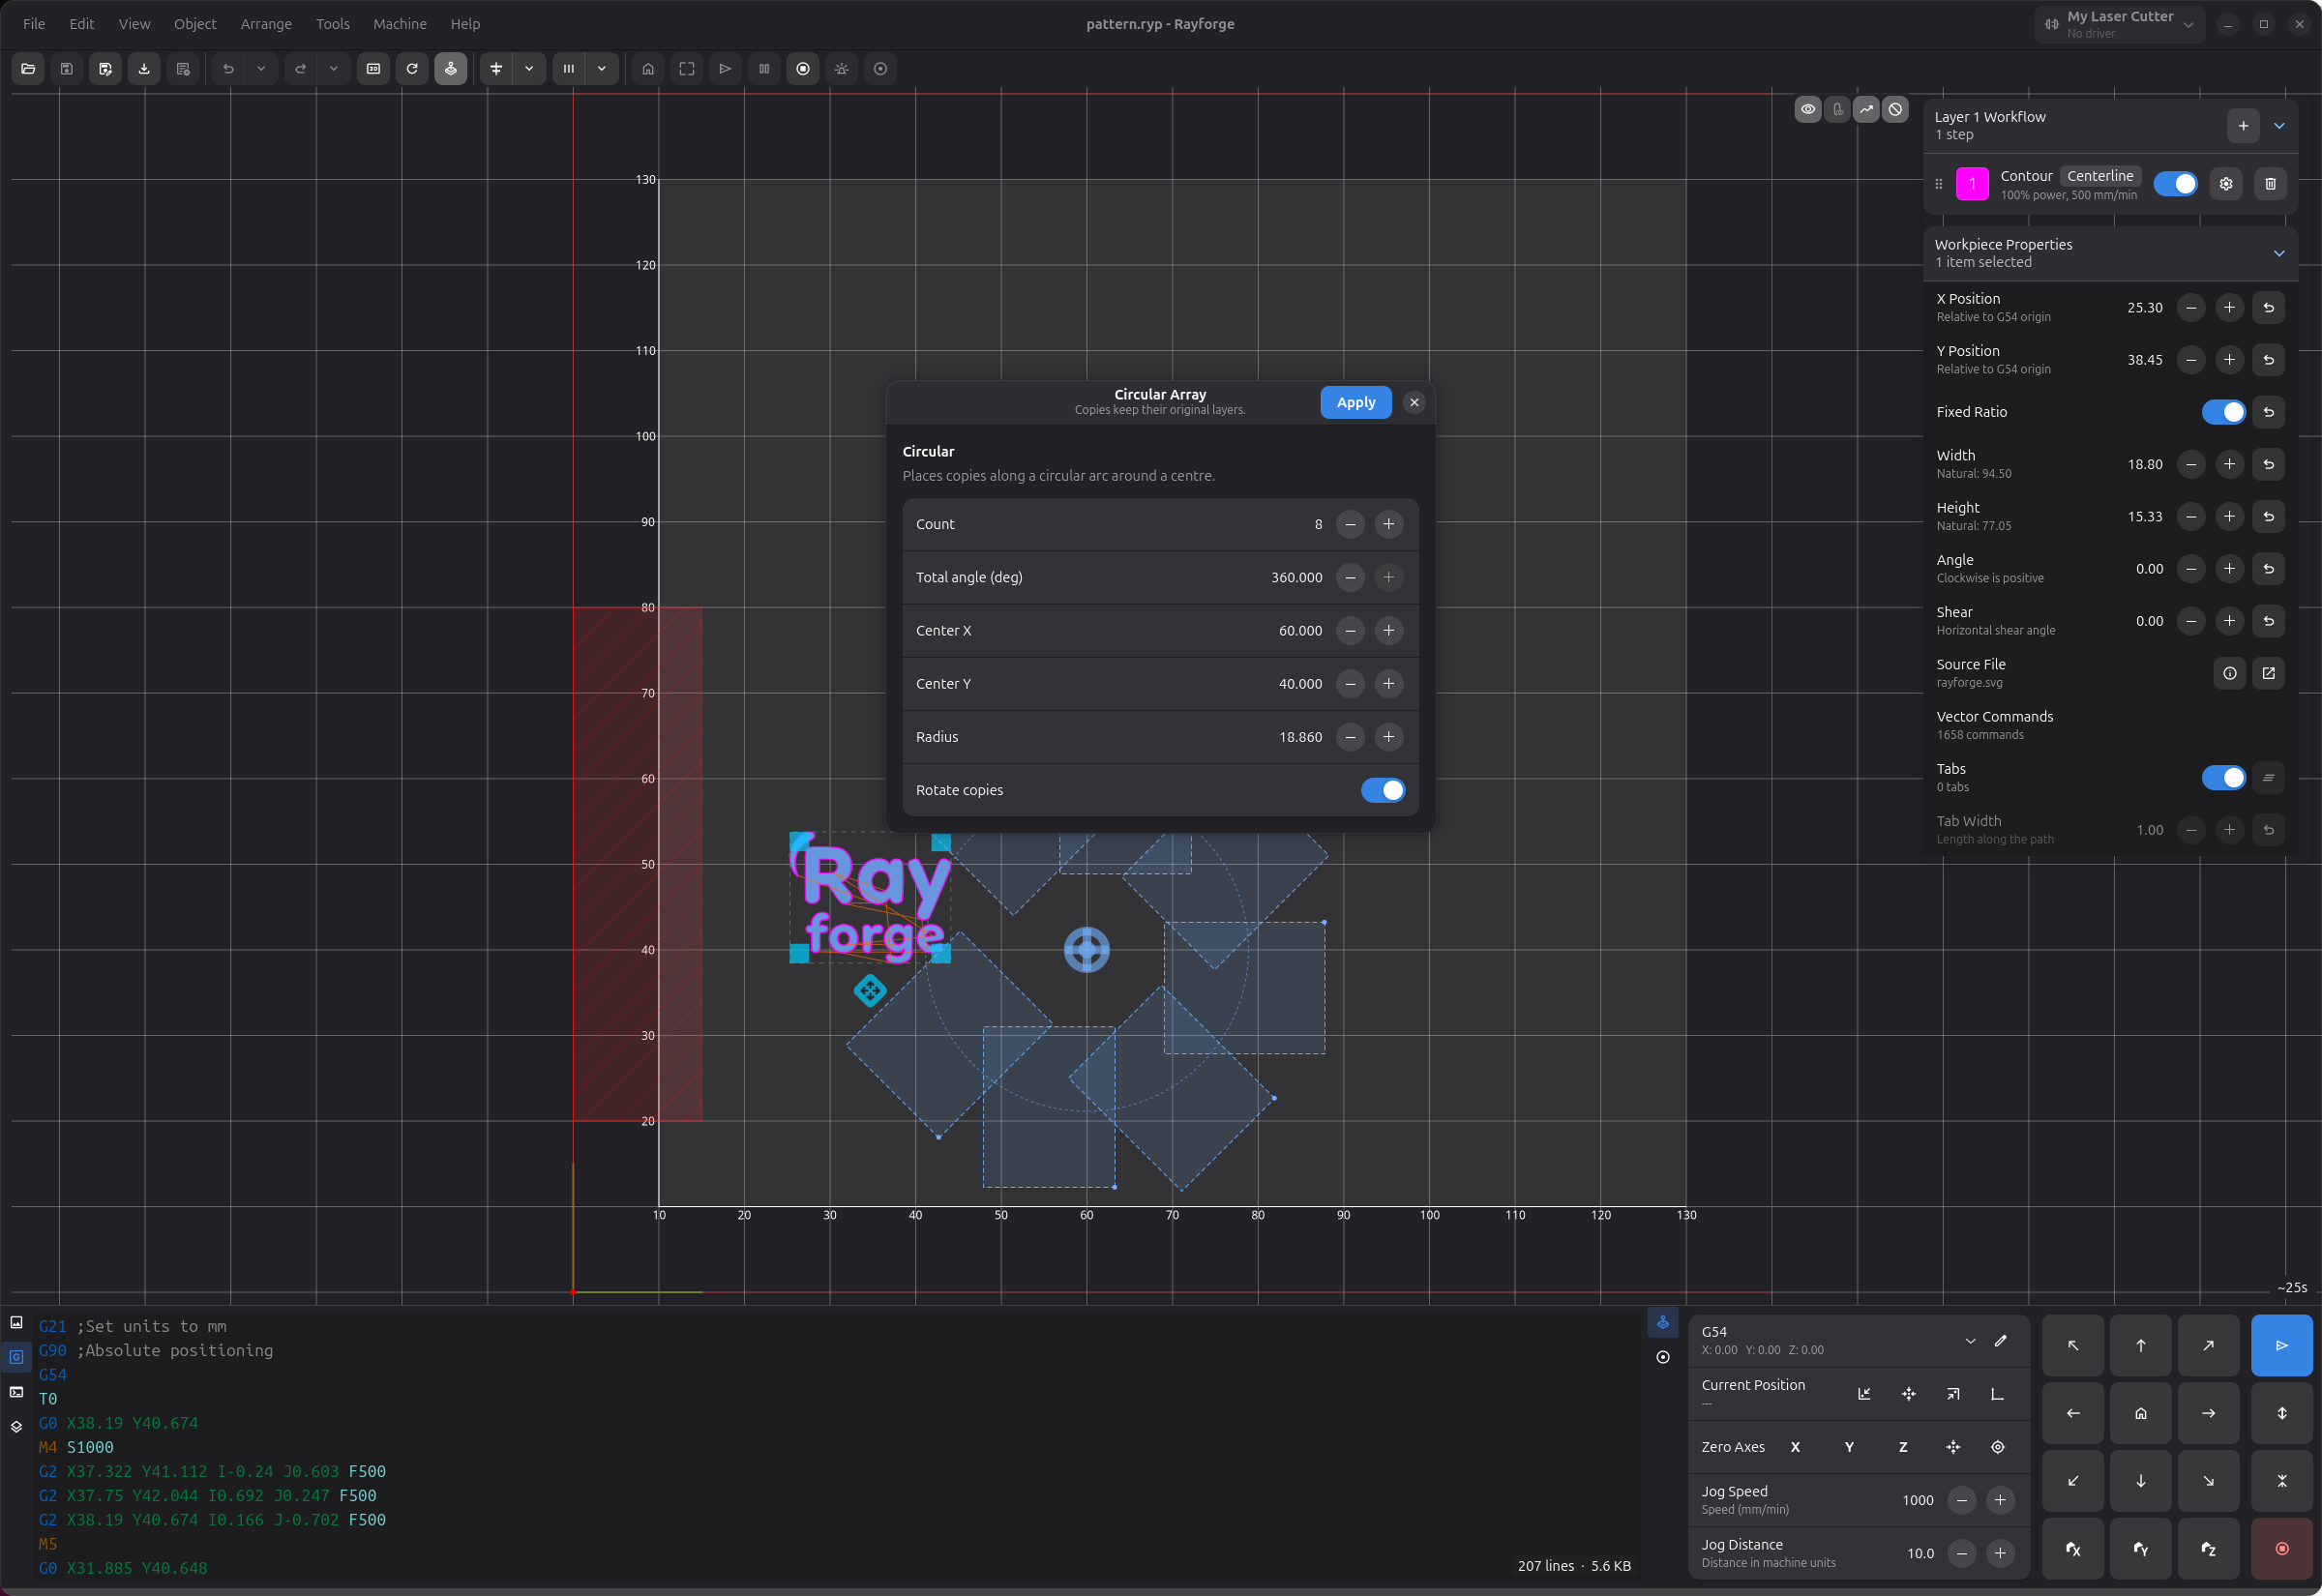The image size is (2322, 1596).
Task: Delete the Contour step with trash icon
Action: [x=2271, y=184]
